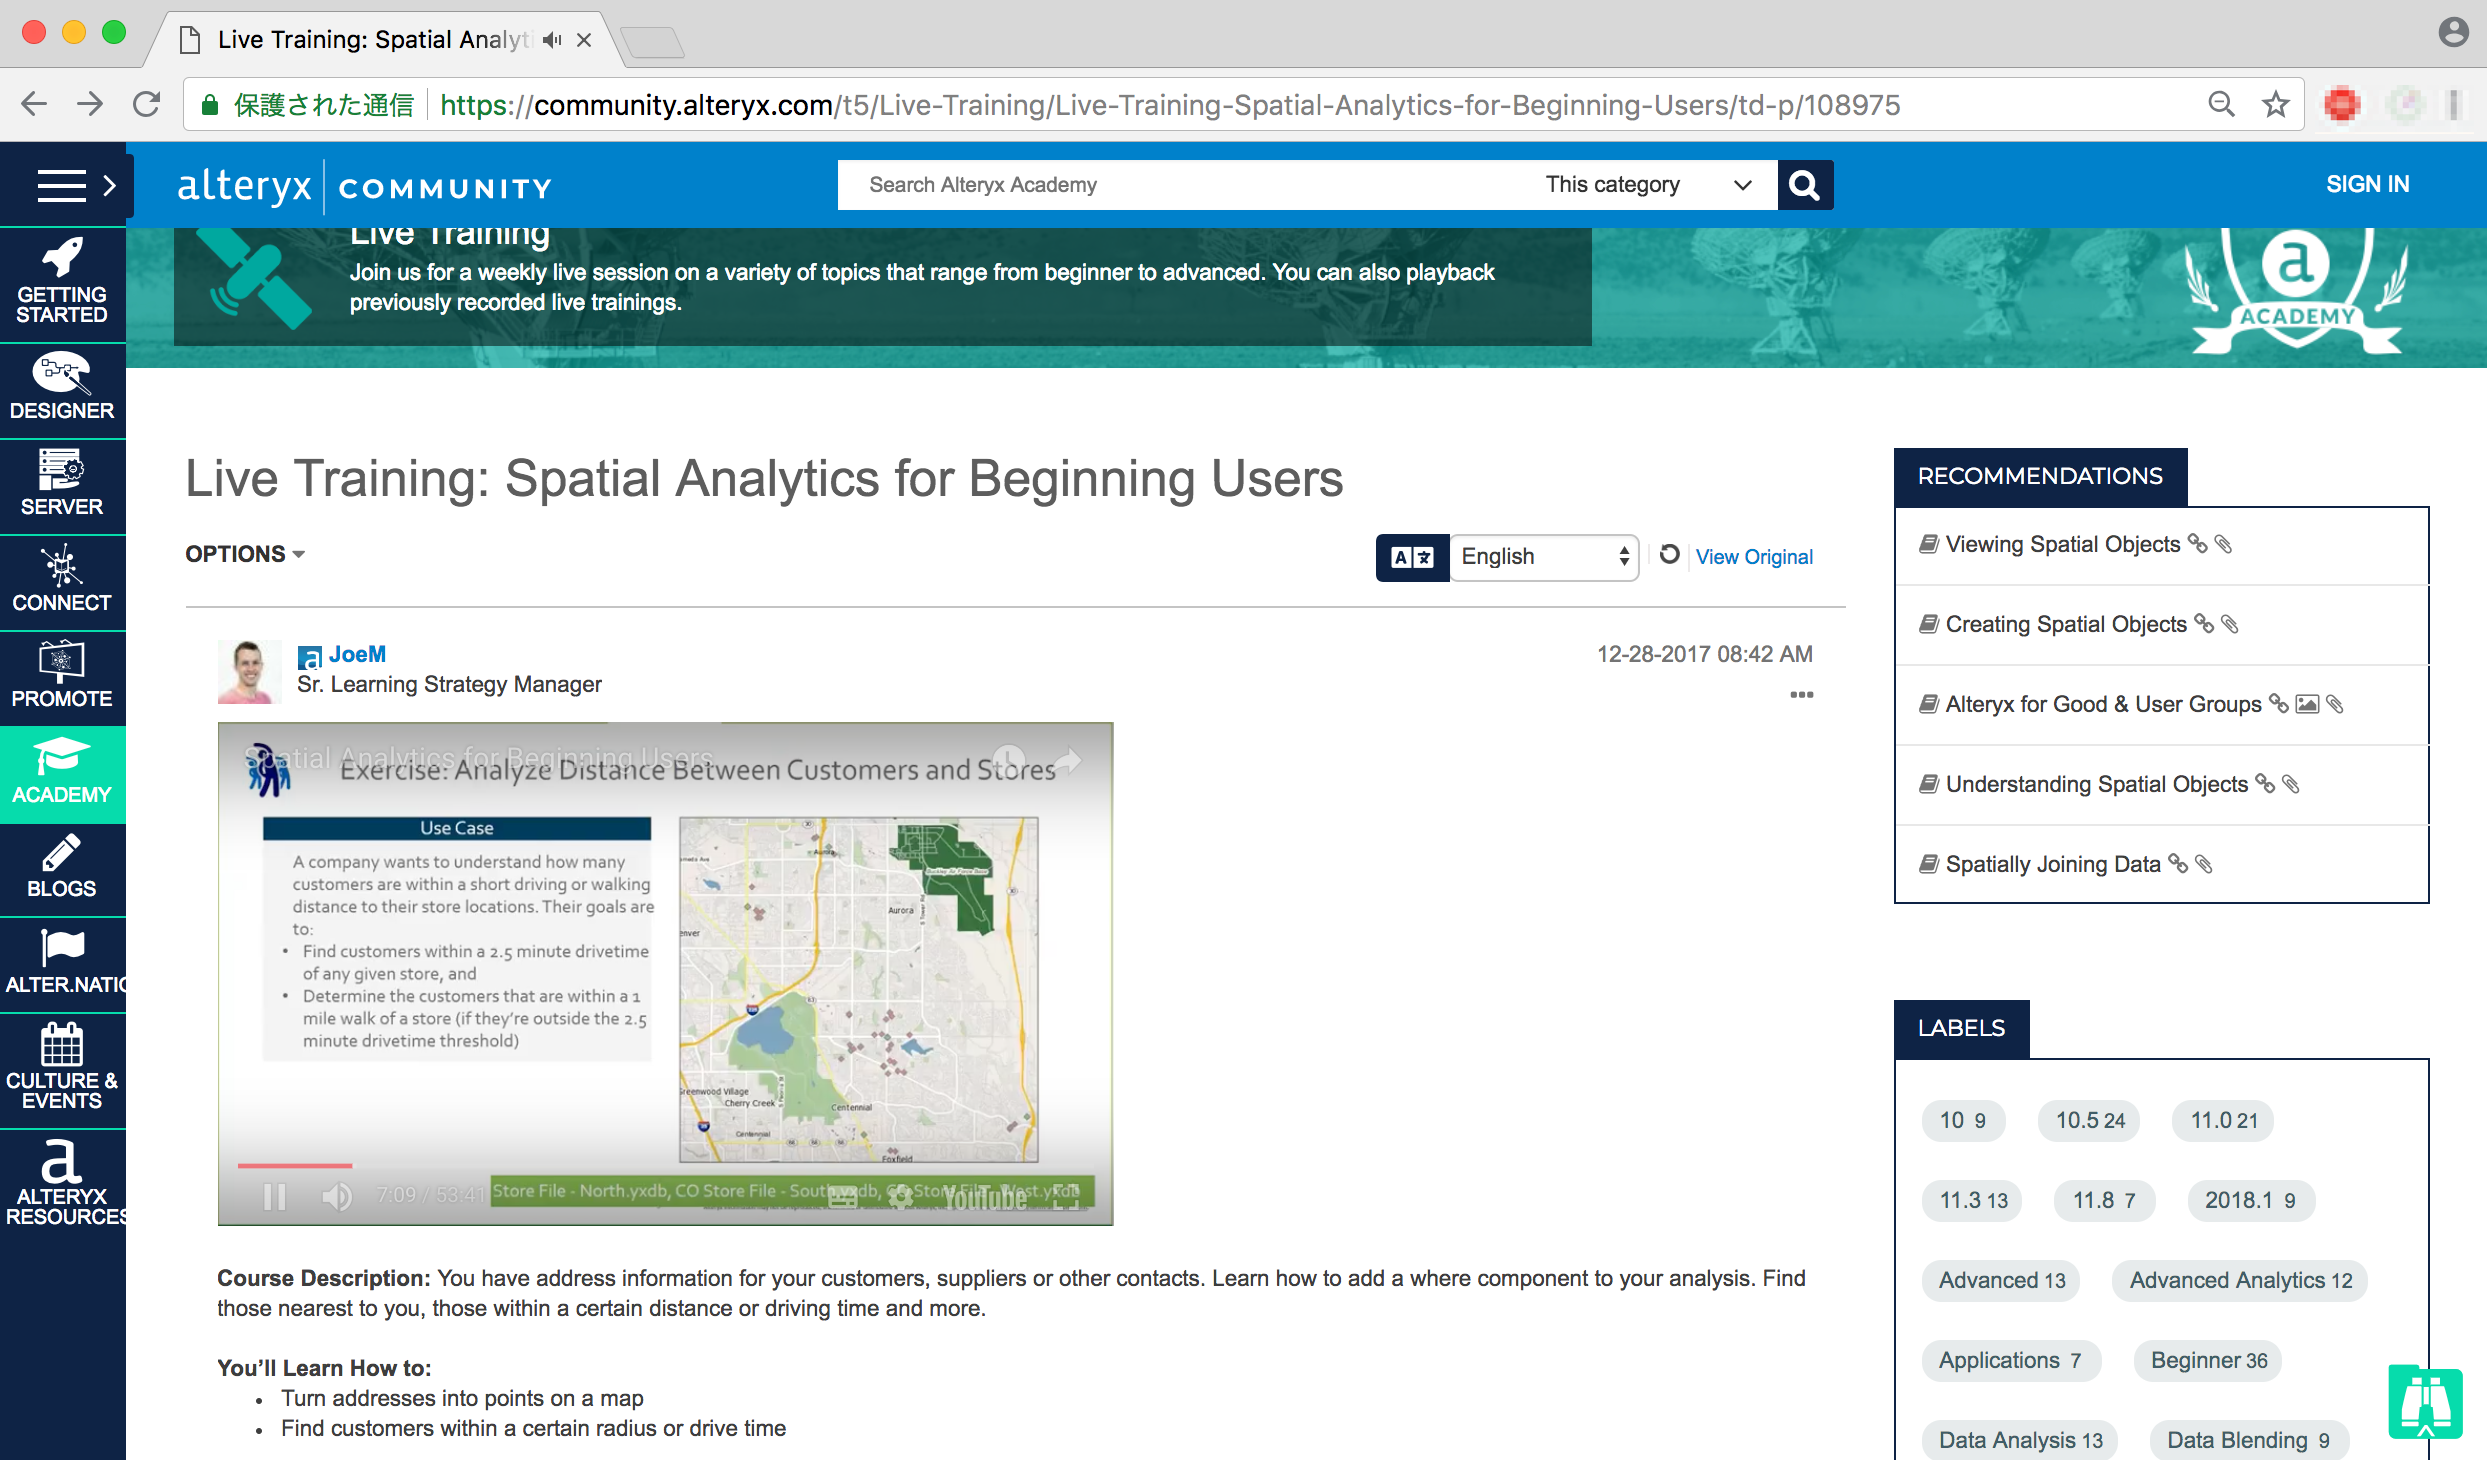This screenshot has width=2487, height=1460.
Task: Click the red browser extension icon
Action: 2342,104
